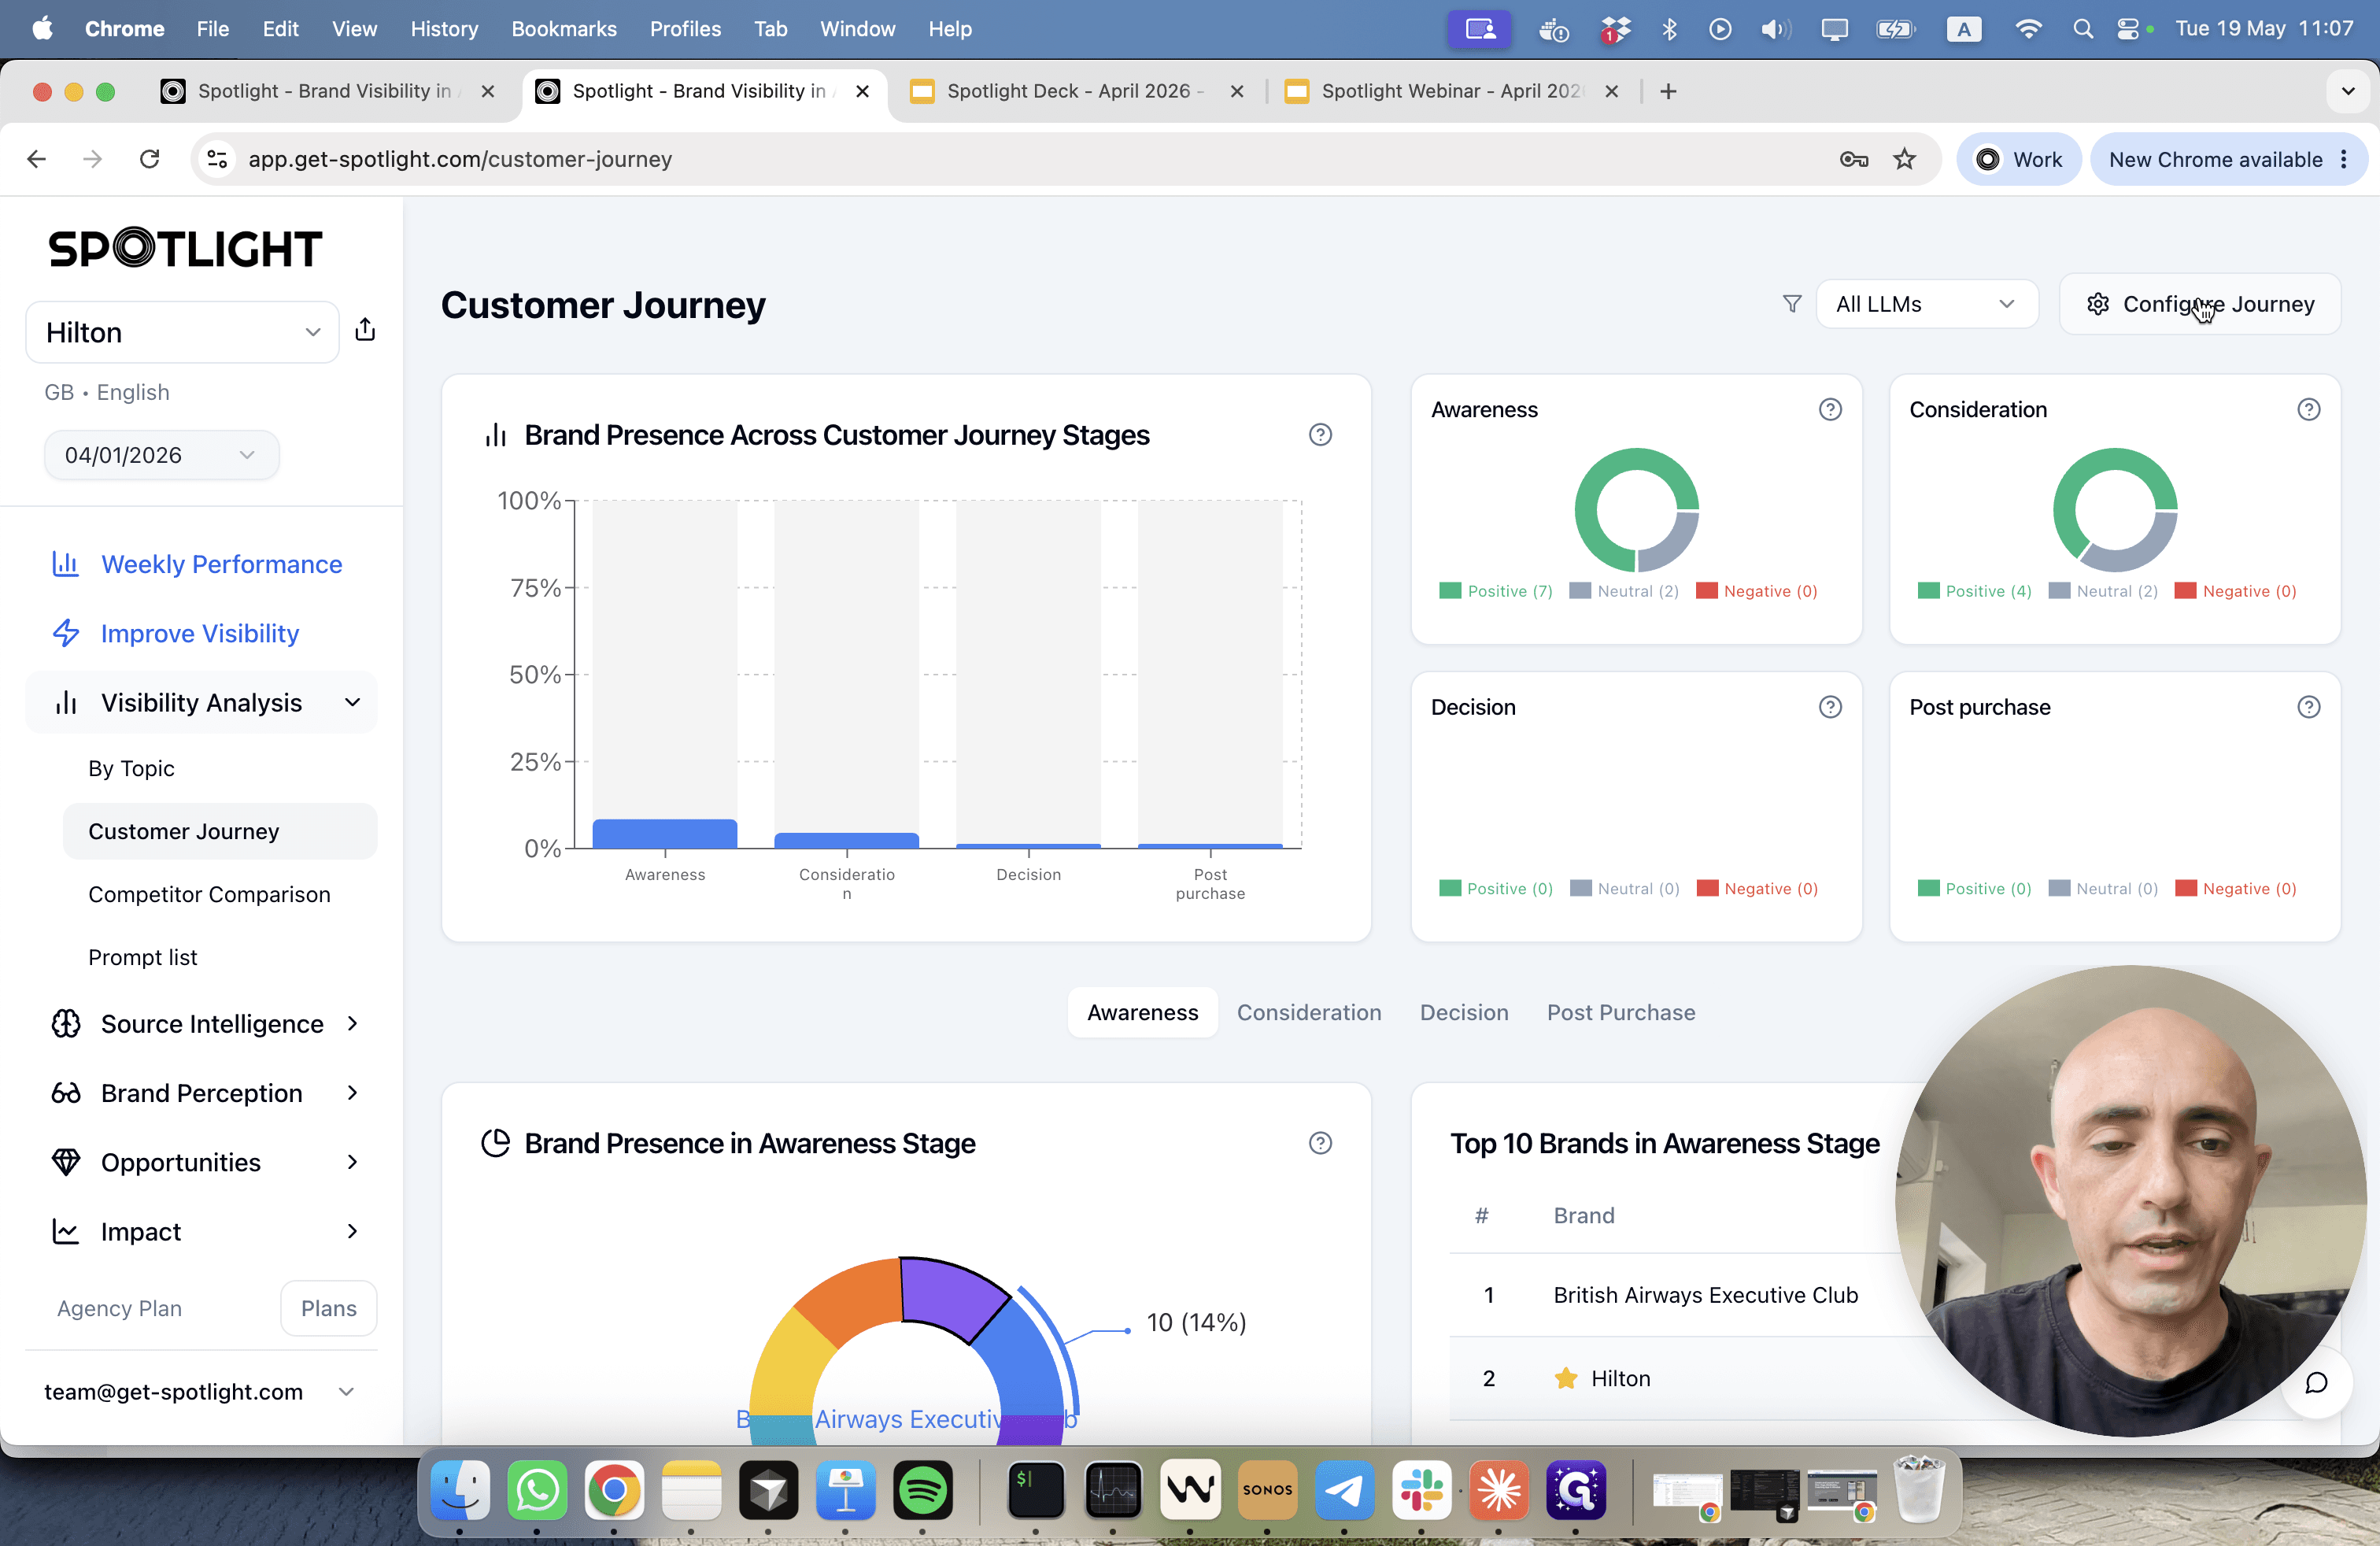Click the Post purchase card help icon
This screenshot has width=2380, height=1546.
click(2308, 707)
